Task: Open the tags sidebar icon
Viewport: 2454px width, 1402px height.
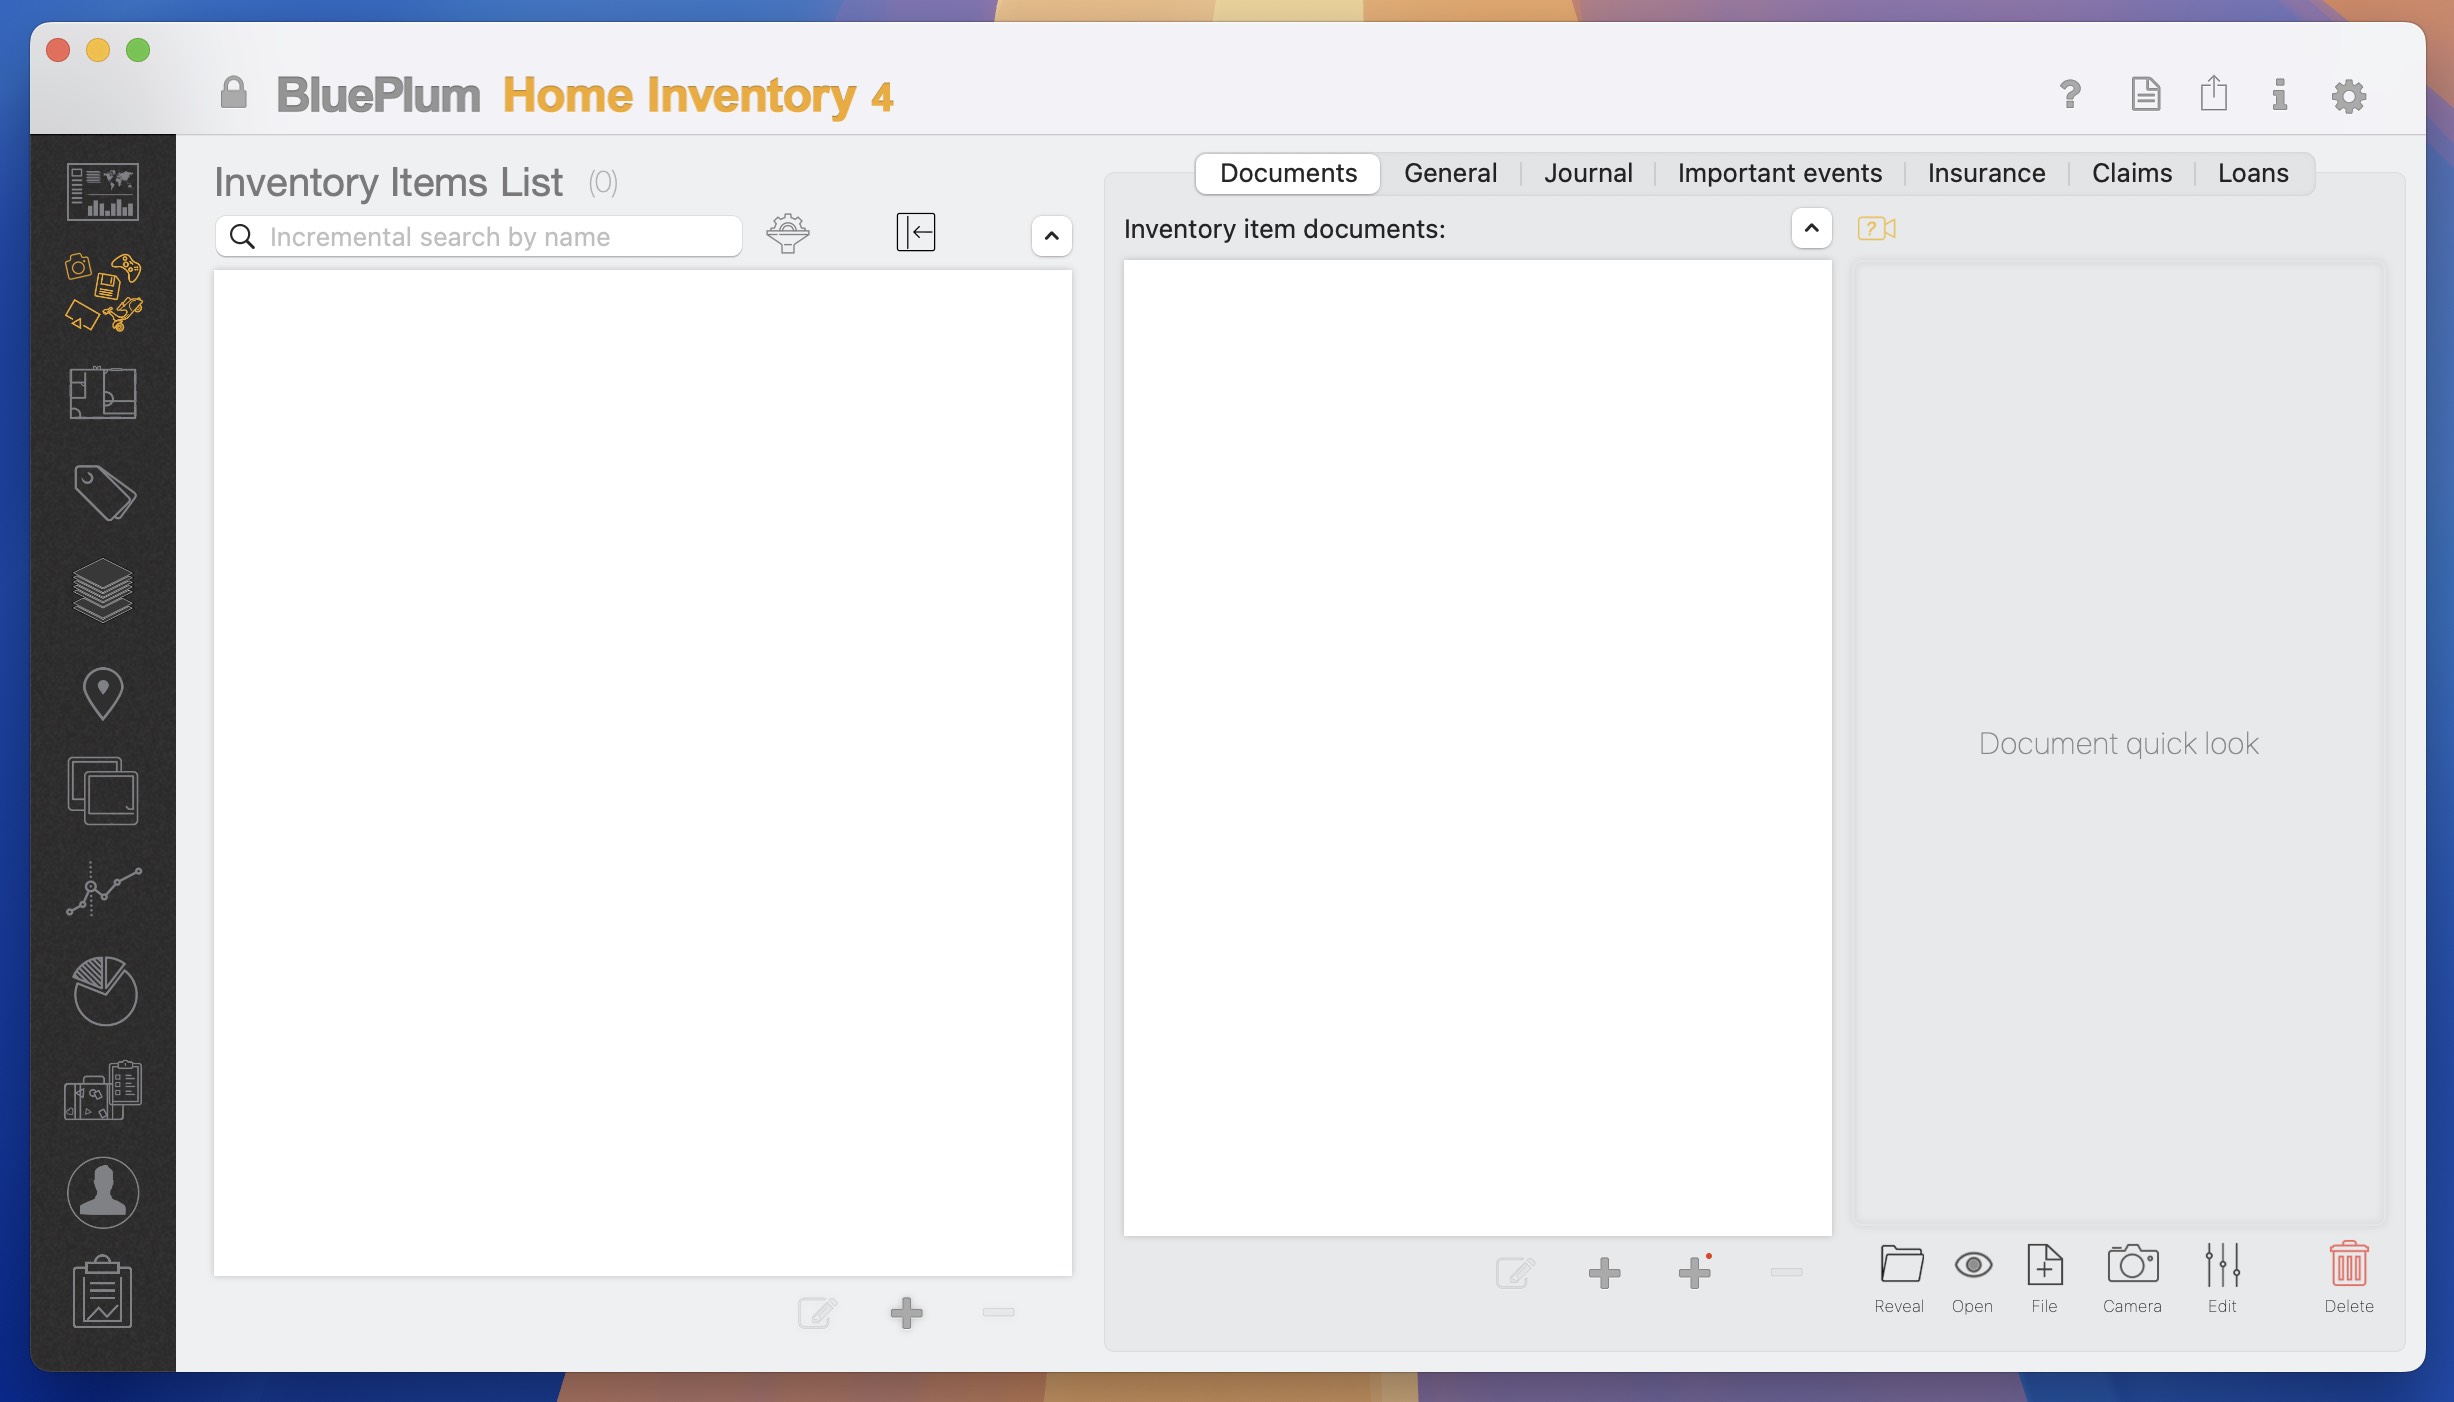Action: tap(104, 492)
